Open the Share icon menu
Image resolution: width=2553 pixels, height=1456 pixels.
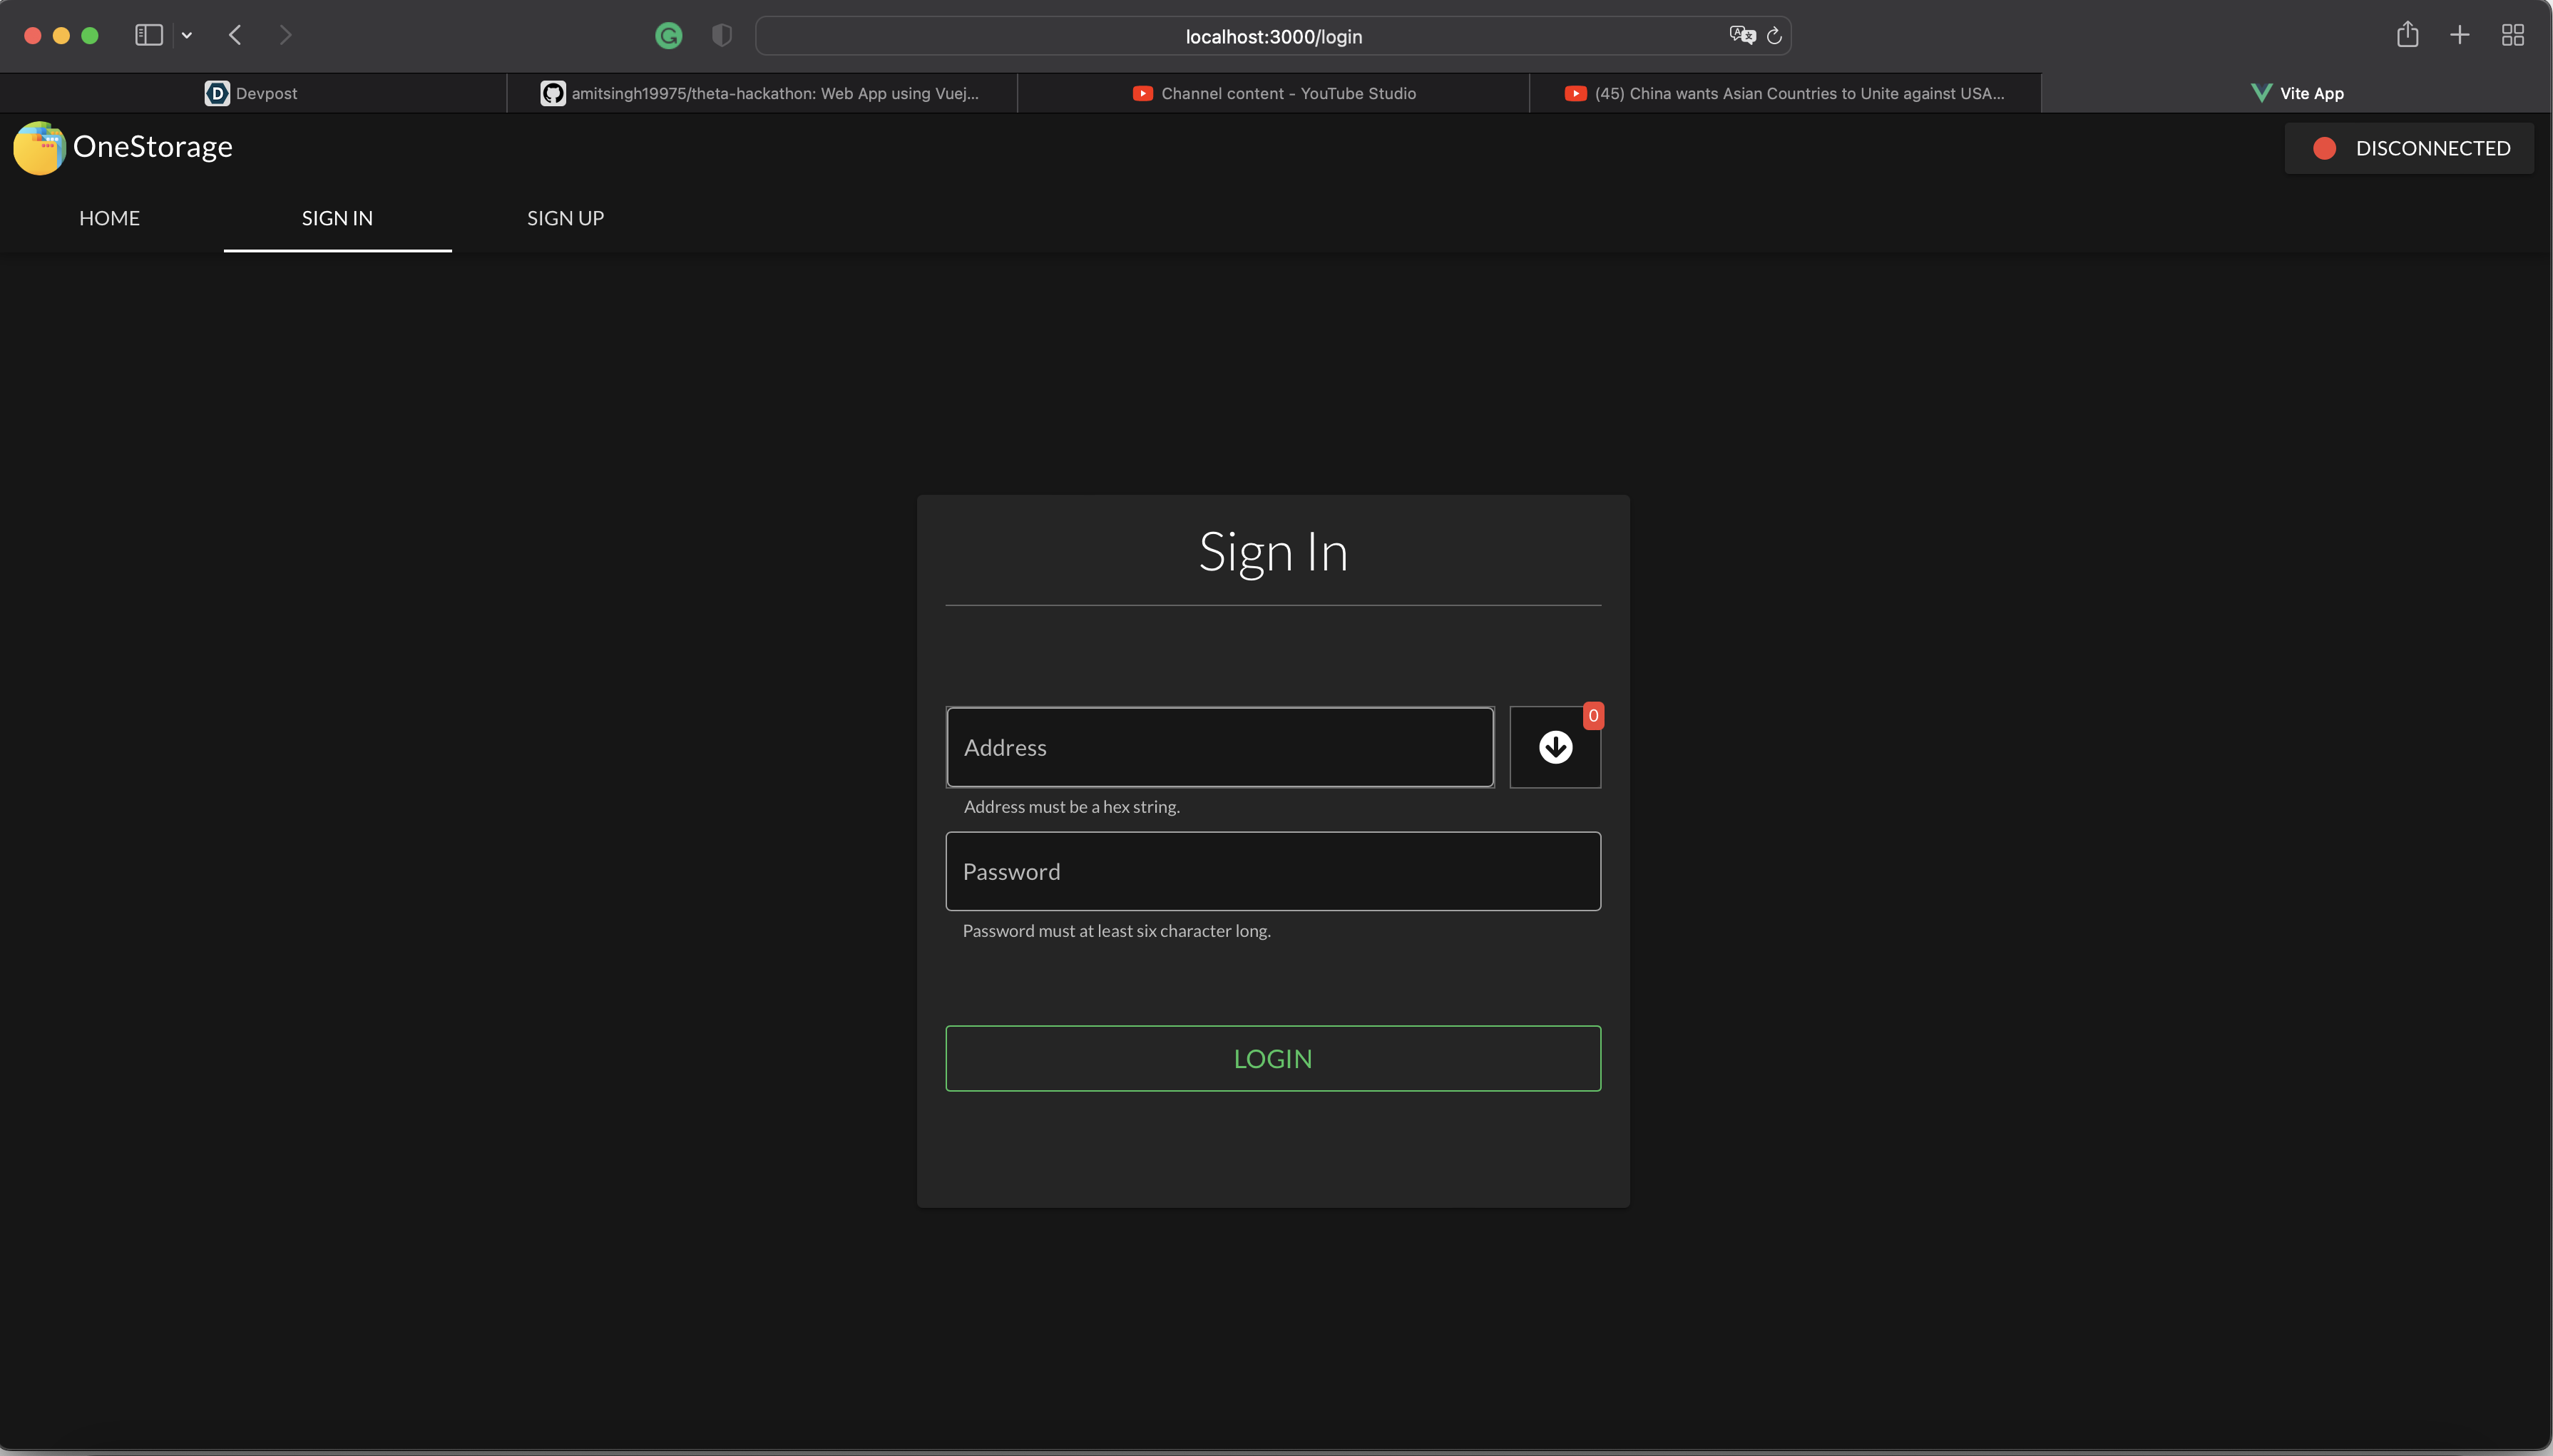click(x=2407, y=36)
